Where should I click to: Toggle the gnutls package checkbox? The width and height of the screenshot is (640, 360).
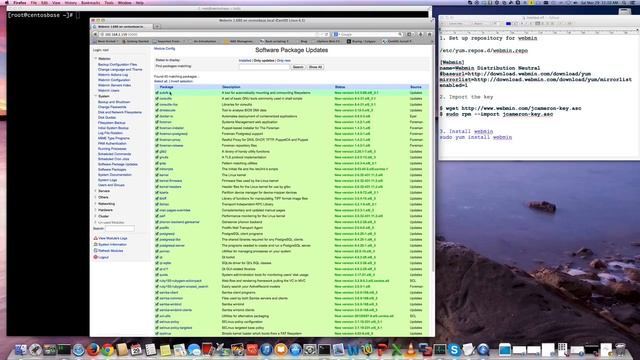pyautogui.click(x=157, y=157)
